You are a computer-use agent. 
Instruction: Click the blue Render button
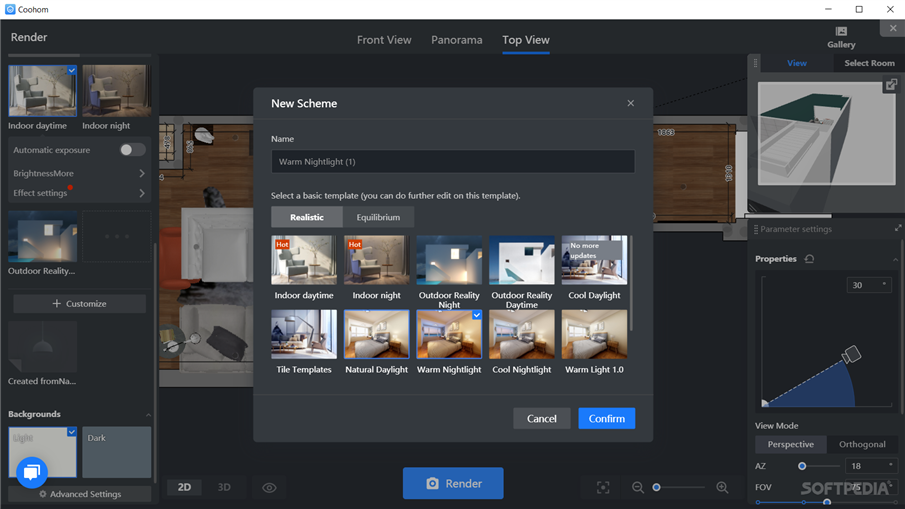(x=453, y=484)
